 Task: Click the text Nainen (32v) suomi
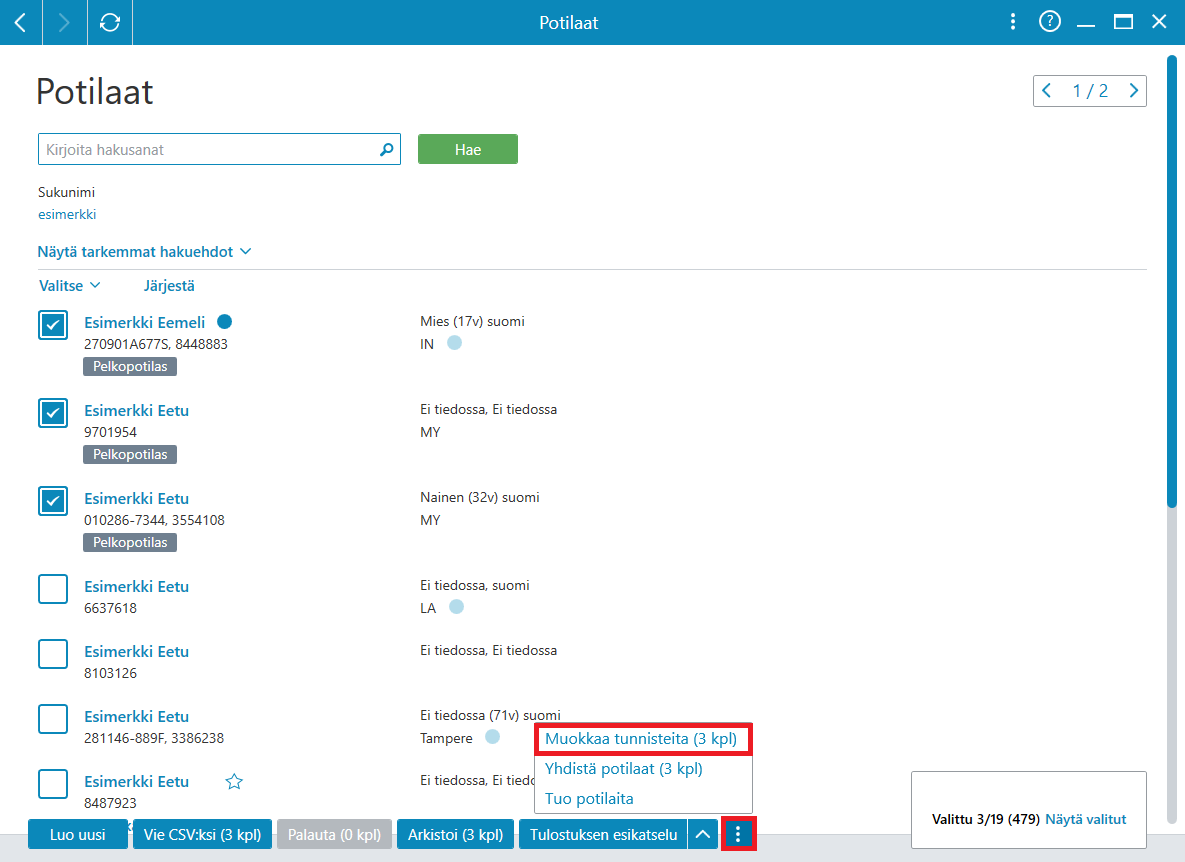(x=480, y=497)
